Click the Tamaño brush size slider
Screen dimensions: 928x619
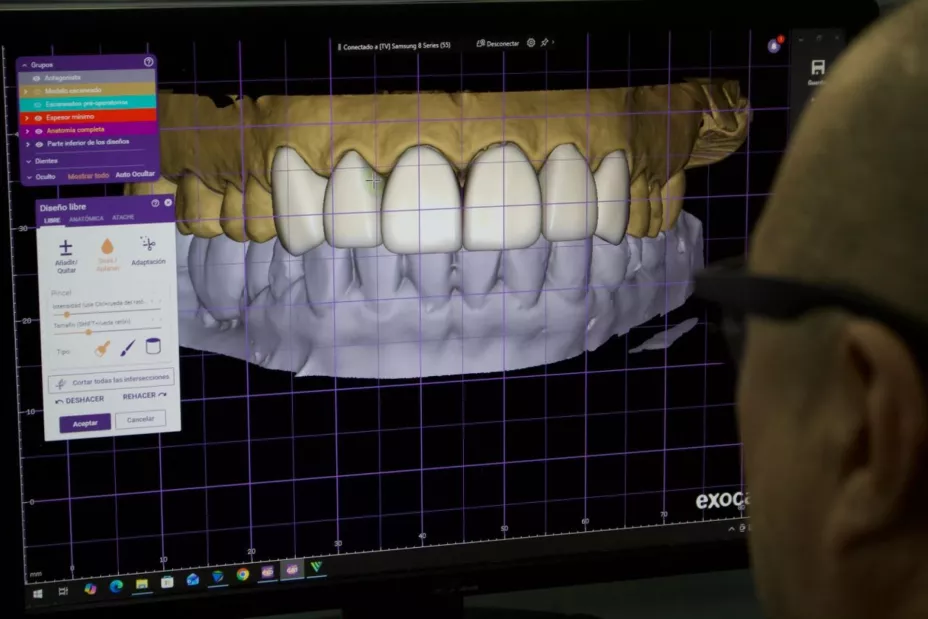point(88,332)
